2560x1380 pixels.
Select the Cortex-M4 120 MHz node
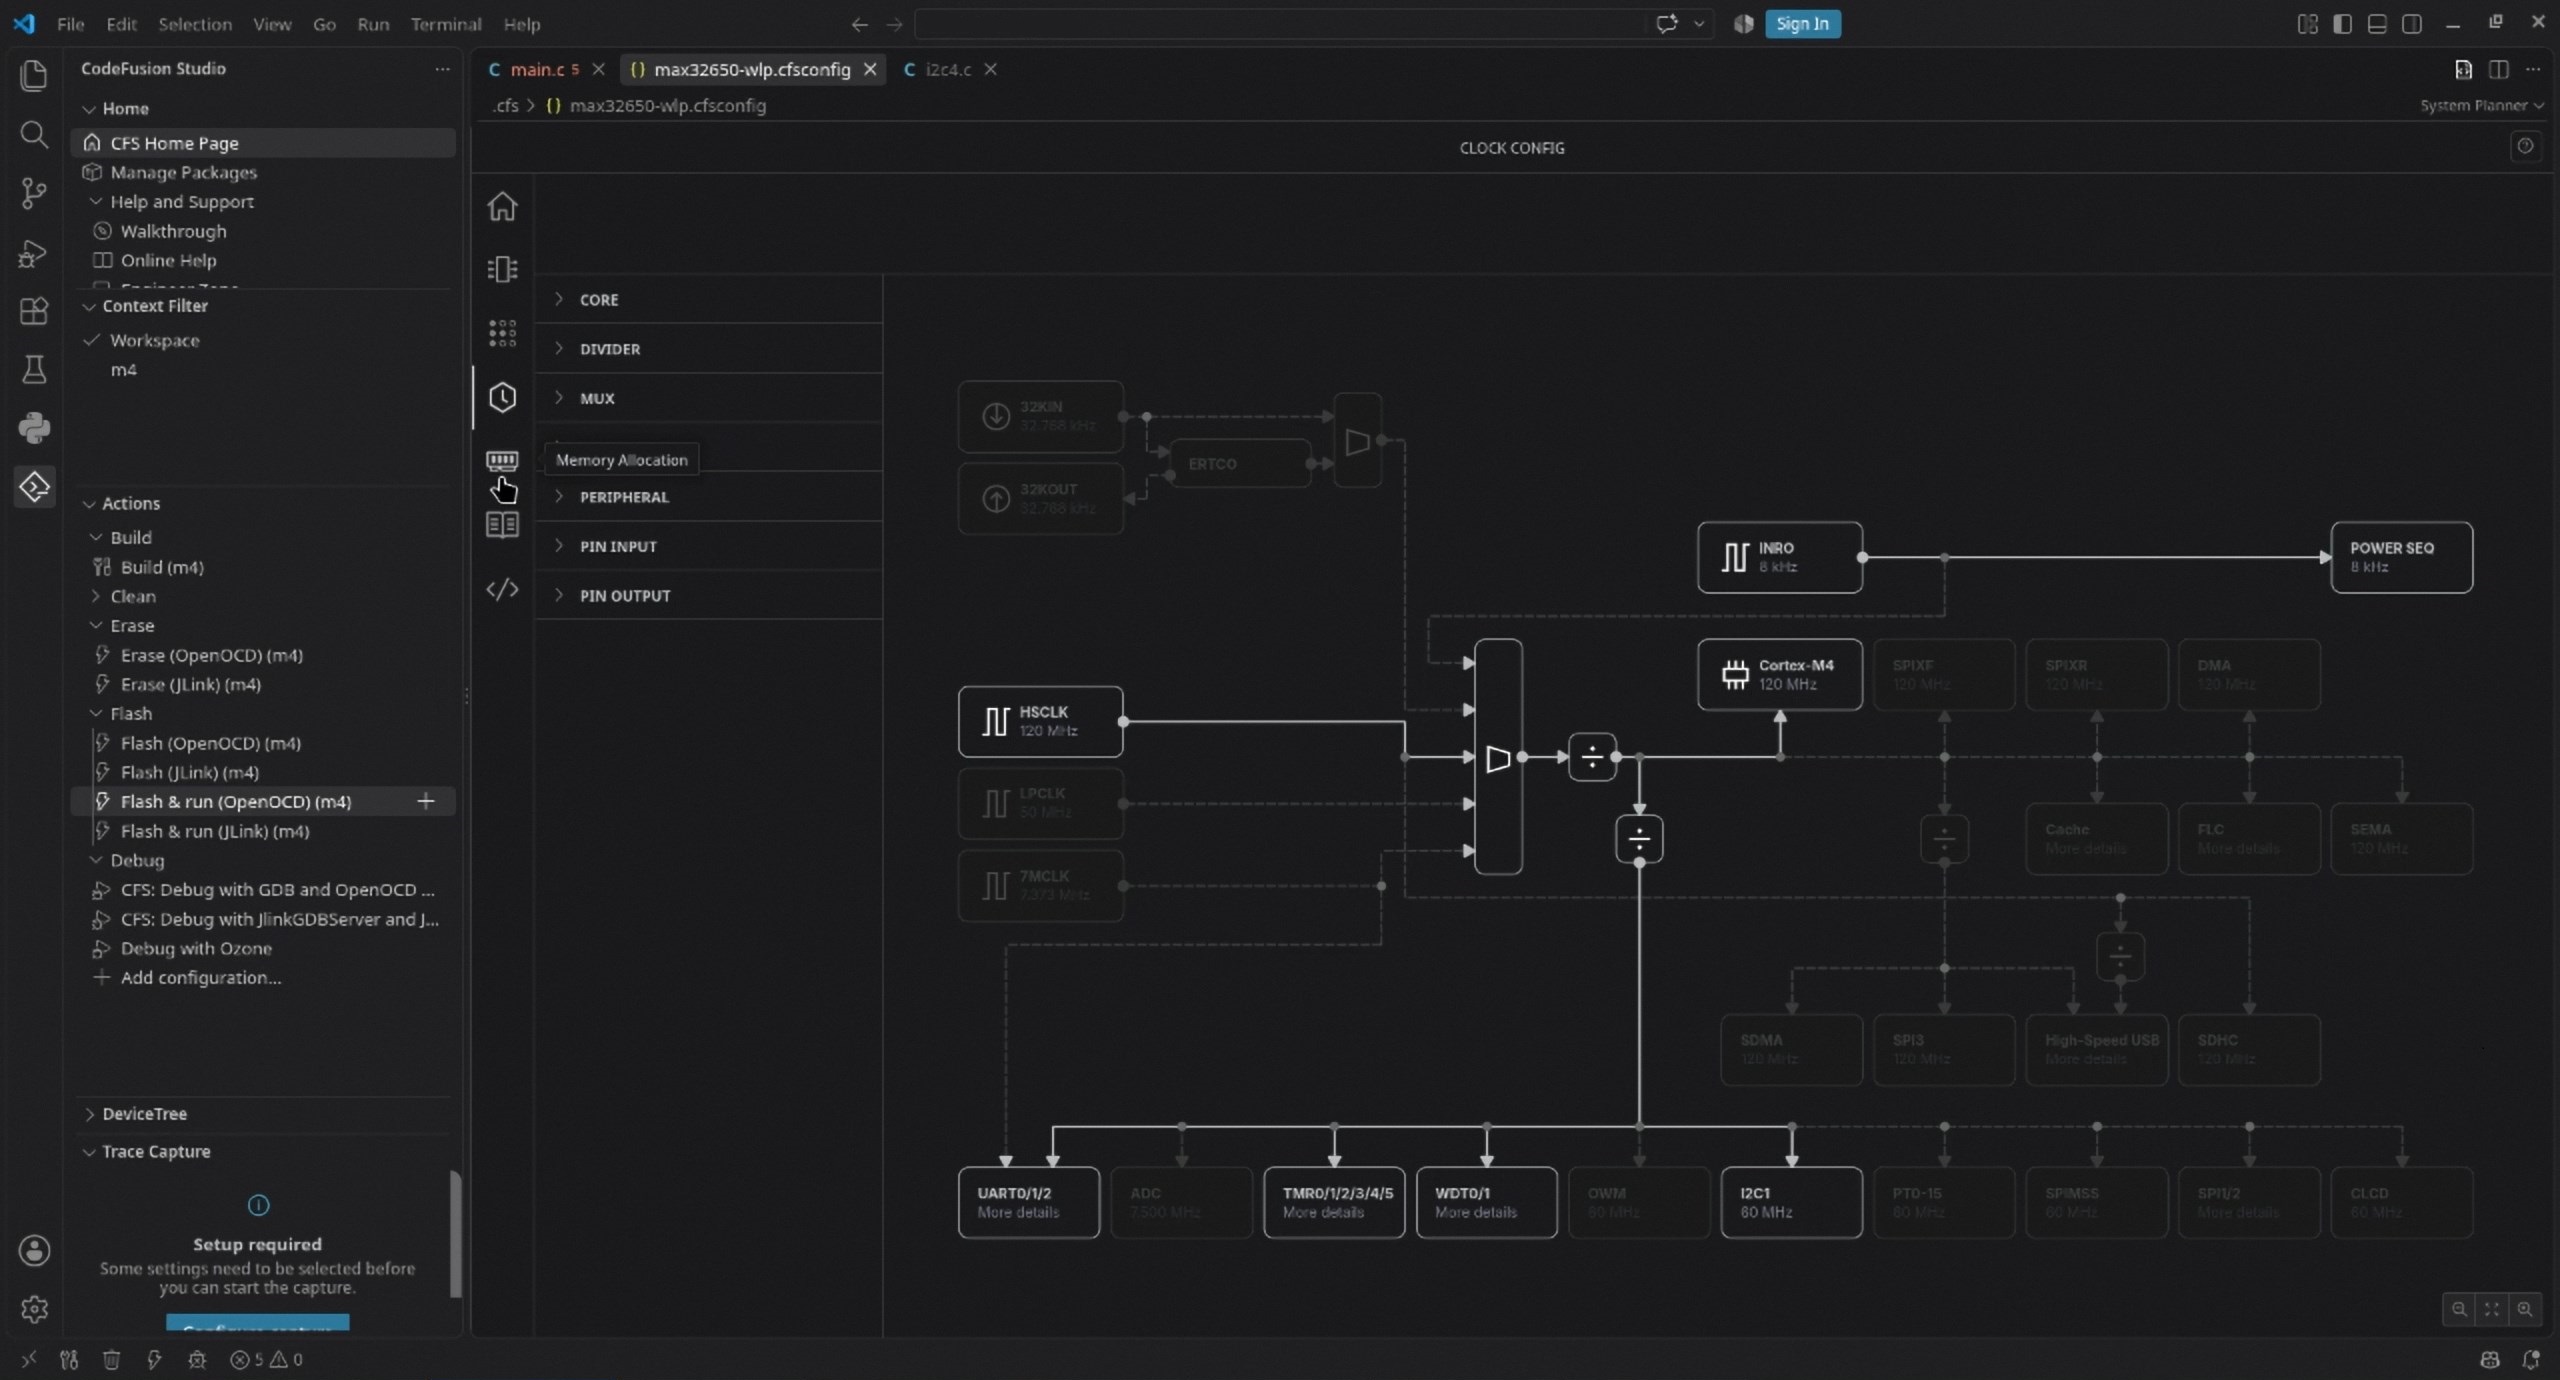pos(1779,675)
